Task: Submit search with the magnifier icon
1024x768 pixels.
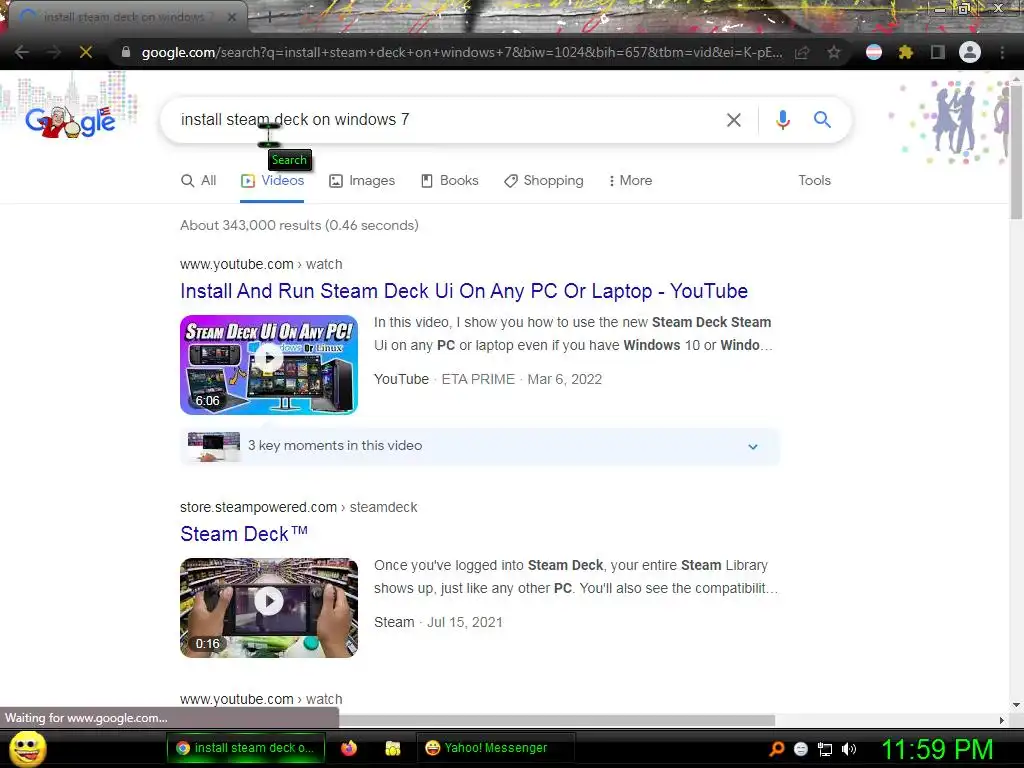Action: click(822, 120)
